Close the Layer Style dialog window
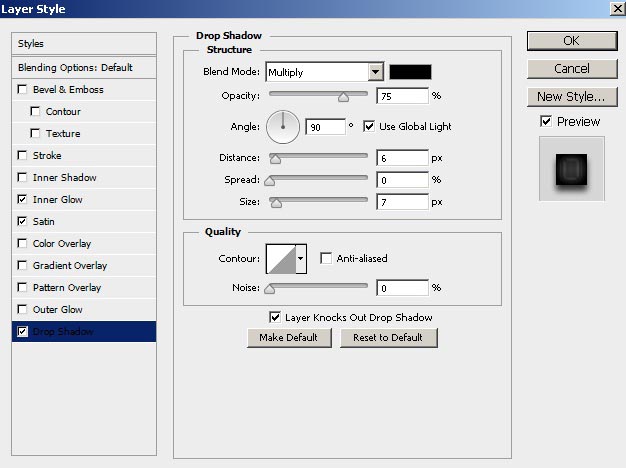This screenshot has width=626, height=468. 618,9
